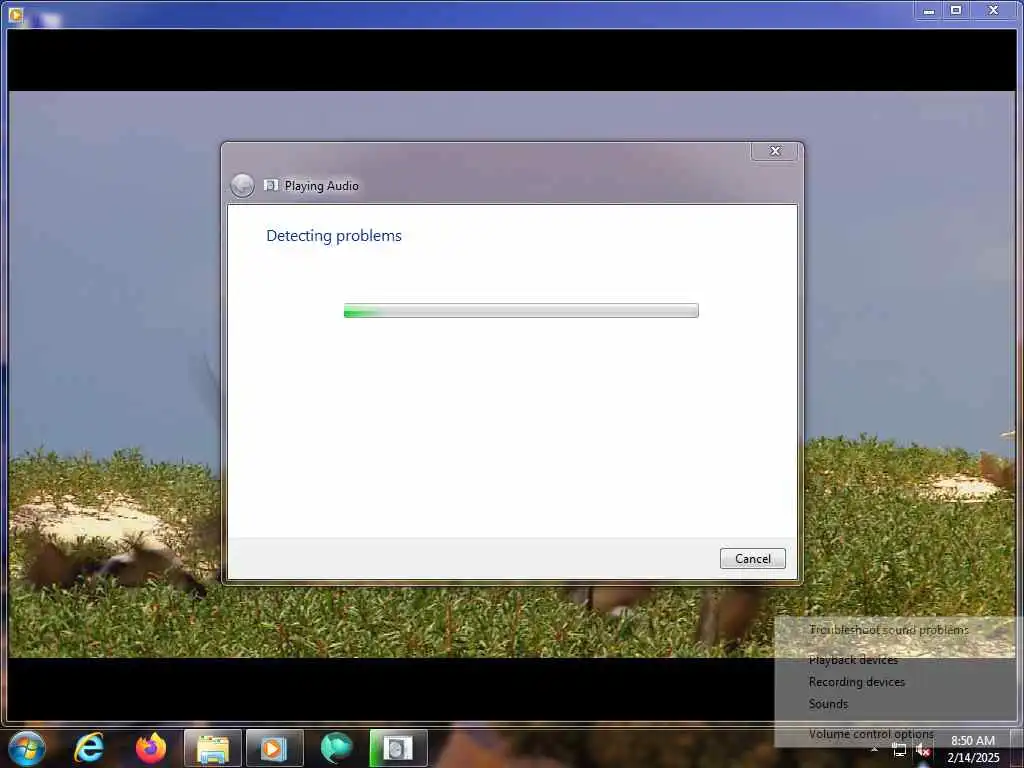The image size is (1024, 768).
Task: Click the back arrow in the troubleshooter
Action: [242, 185]
